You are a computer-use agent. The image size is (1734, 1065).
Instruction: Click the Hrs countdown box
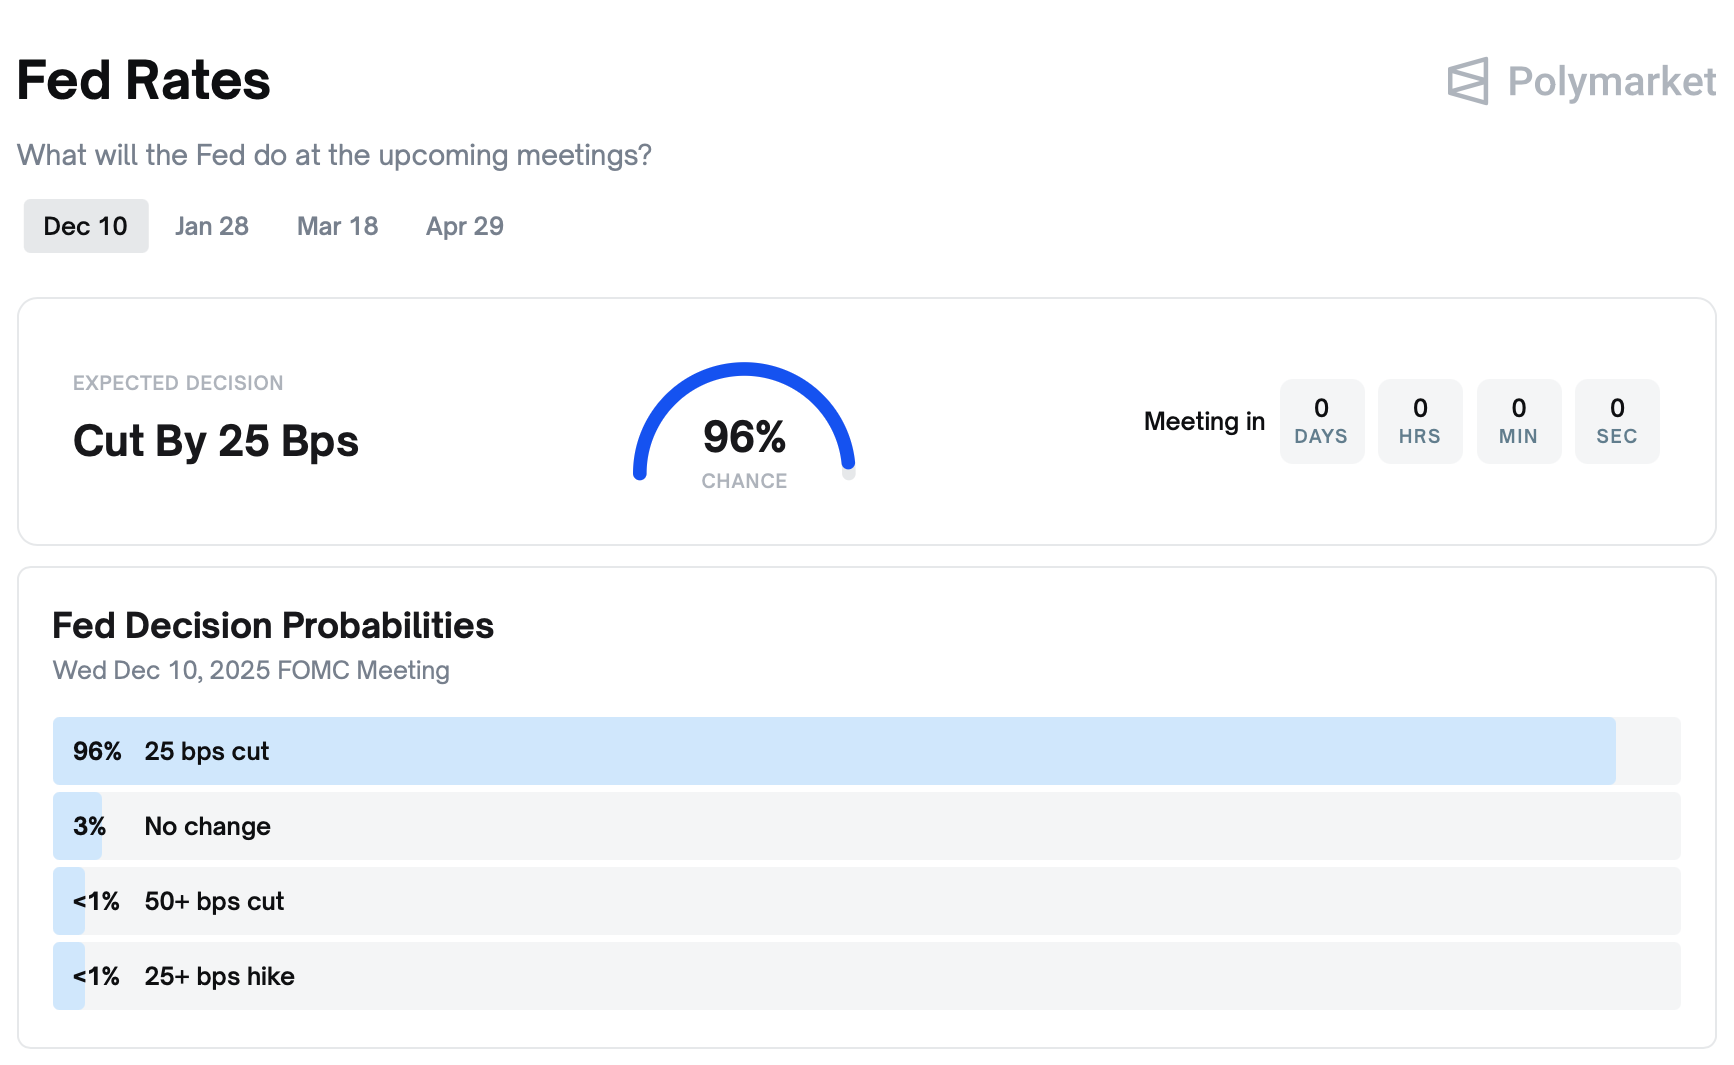tap(1420, 421)
